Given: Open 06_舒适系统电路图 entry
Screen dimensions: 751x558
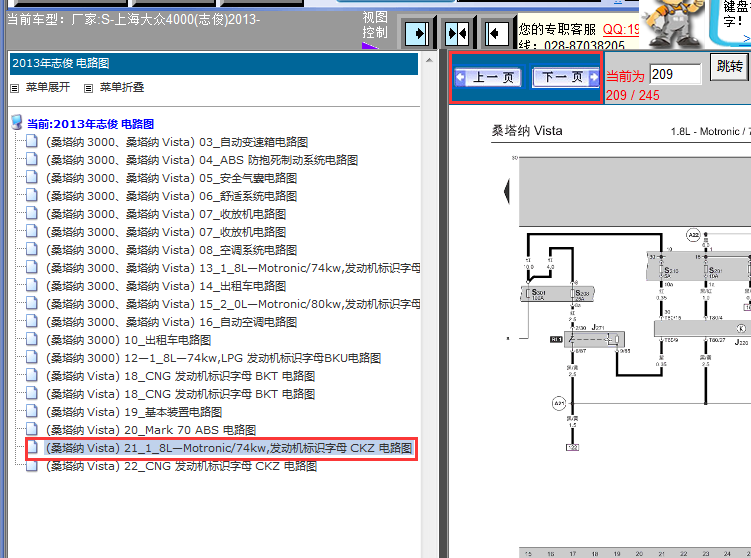Looking at the screenshot, I should pyautogui.click(x=171, y=196).
